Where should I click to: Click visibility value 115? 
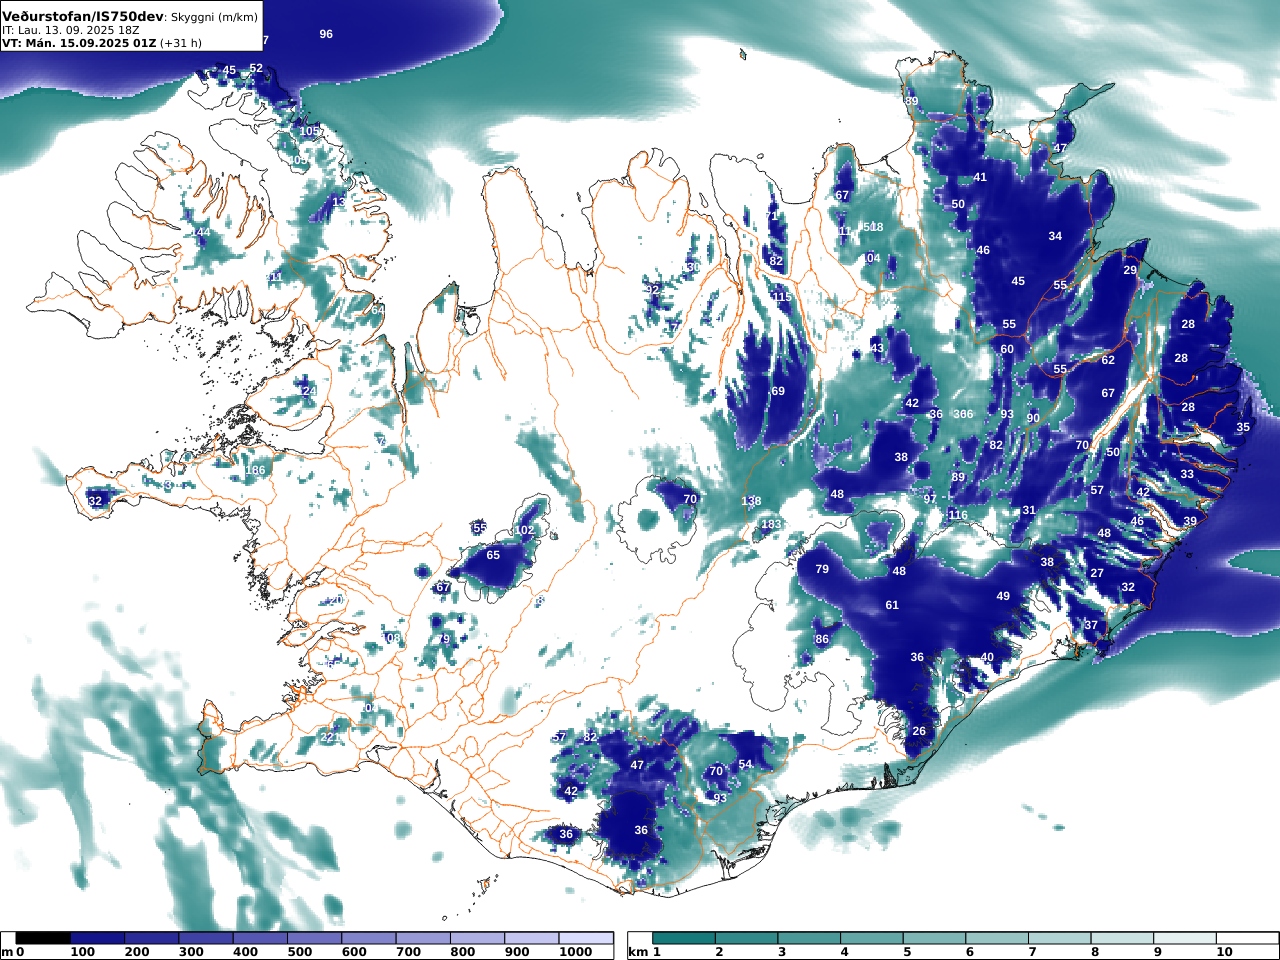pyautogui.click(x=782, y=297)
